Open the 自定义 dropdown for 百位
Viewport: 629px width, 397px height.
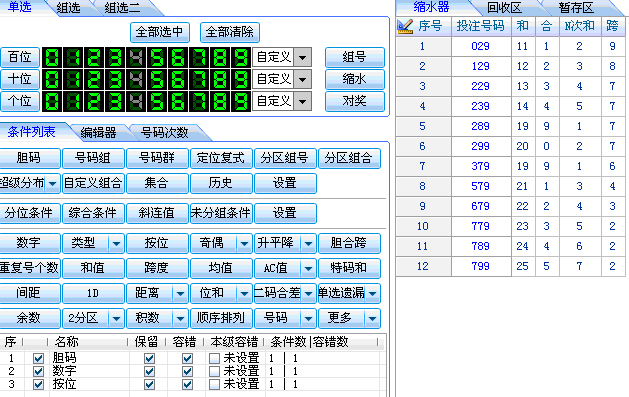pos(302,57)
